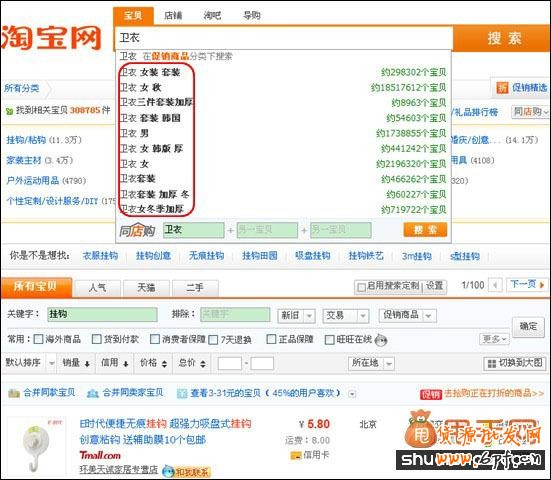The height and width of the screenshot is (480, 551).
Task: Check the 海外商品 option
Action: tap(38, 339)
